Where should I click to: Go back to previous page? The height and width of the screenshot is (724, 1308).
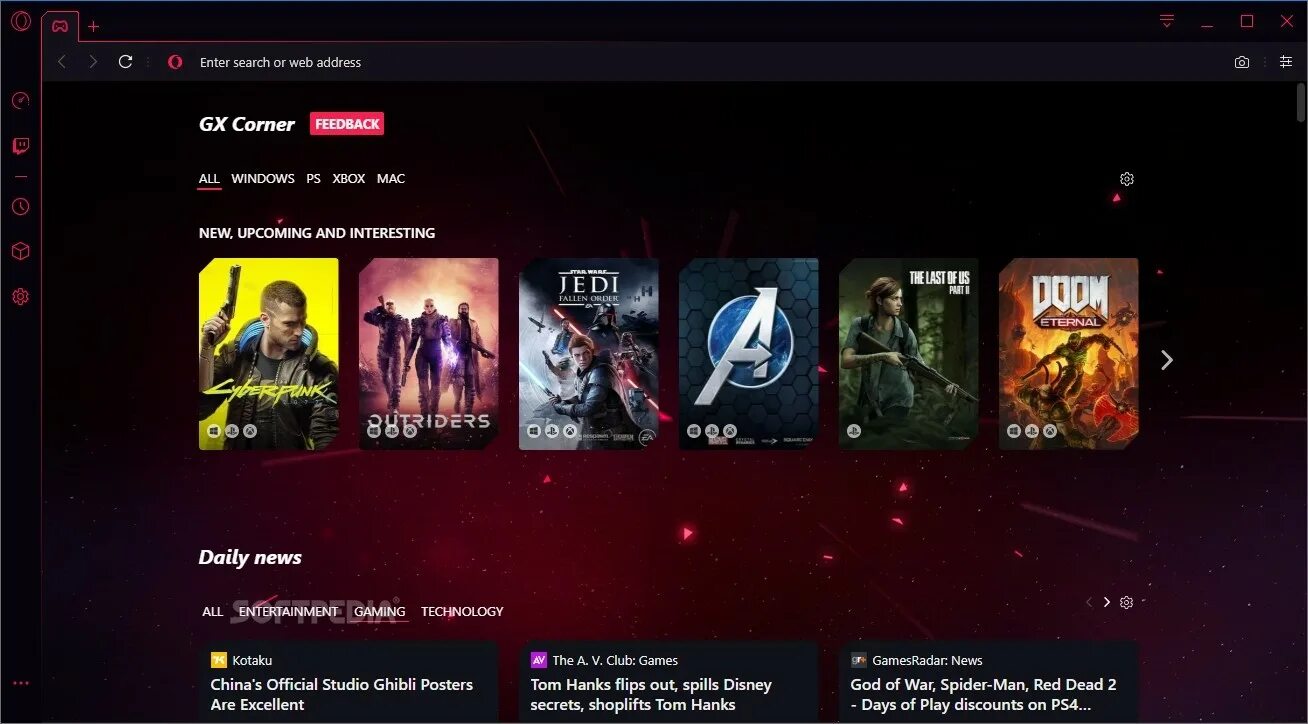62,62
